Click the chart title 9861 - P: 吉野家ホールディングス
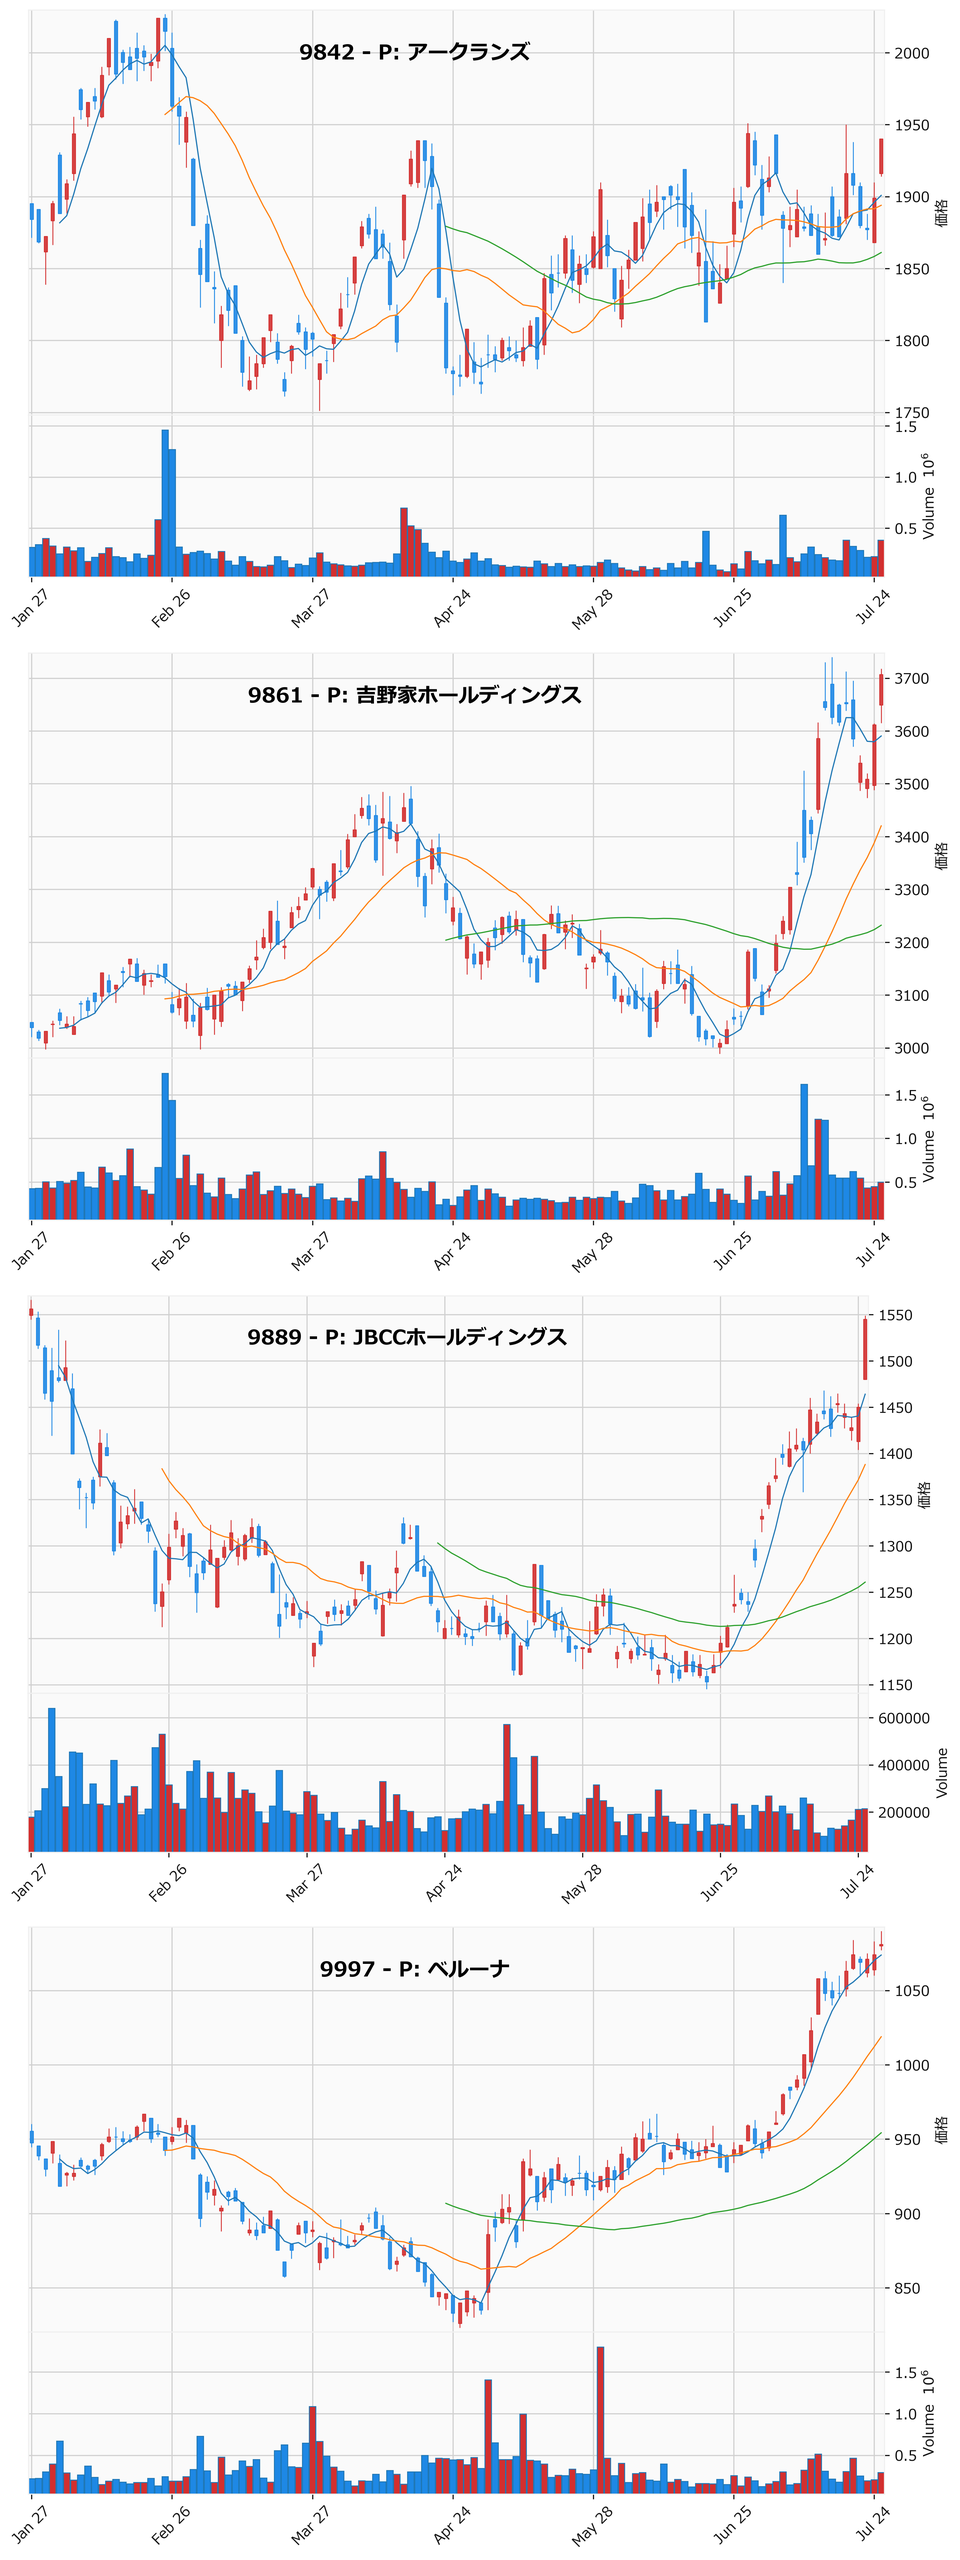Viewport: 960px width, 2560px height. click(x=414, y=695)
